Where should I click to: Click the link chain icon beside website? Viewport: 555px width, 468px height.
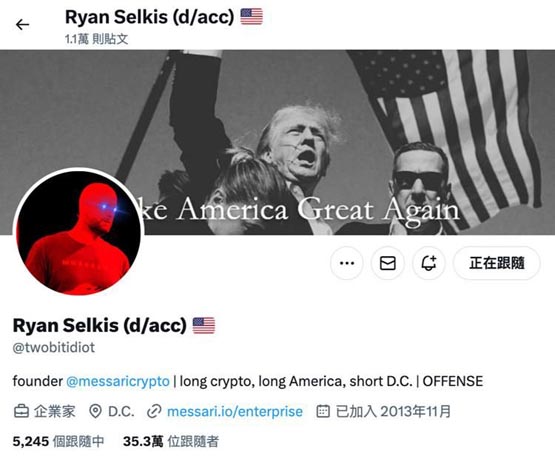click(154, 411)
